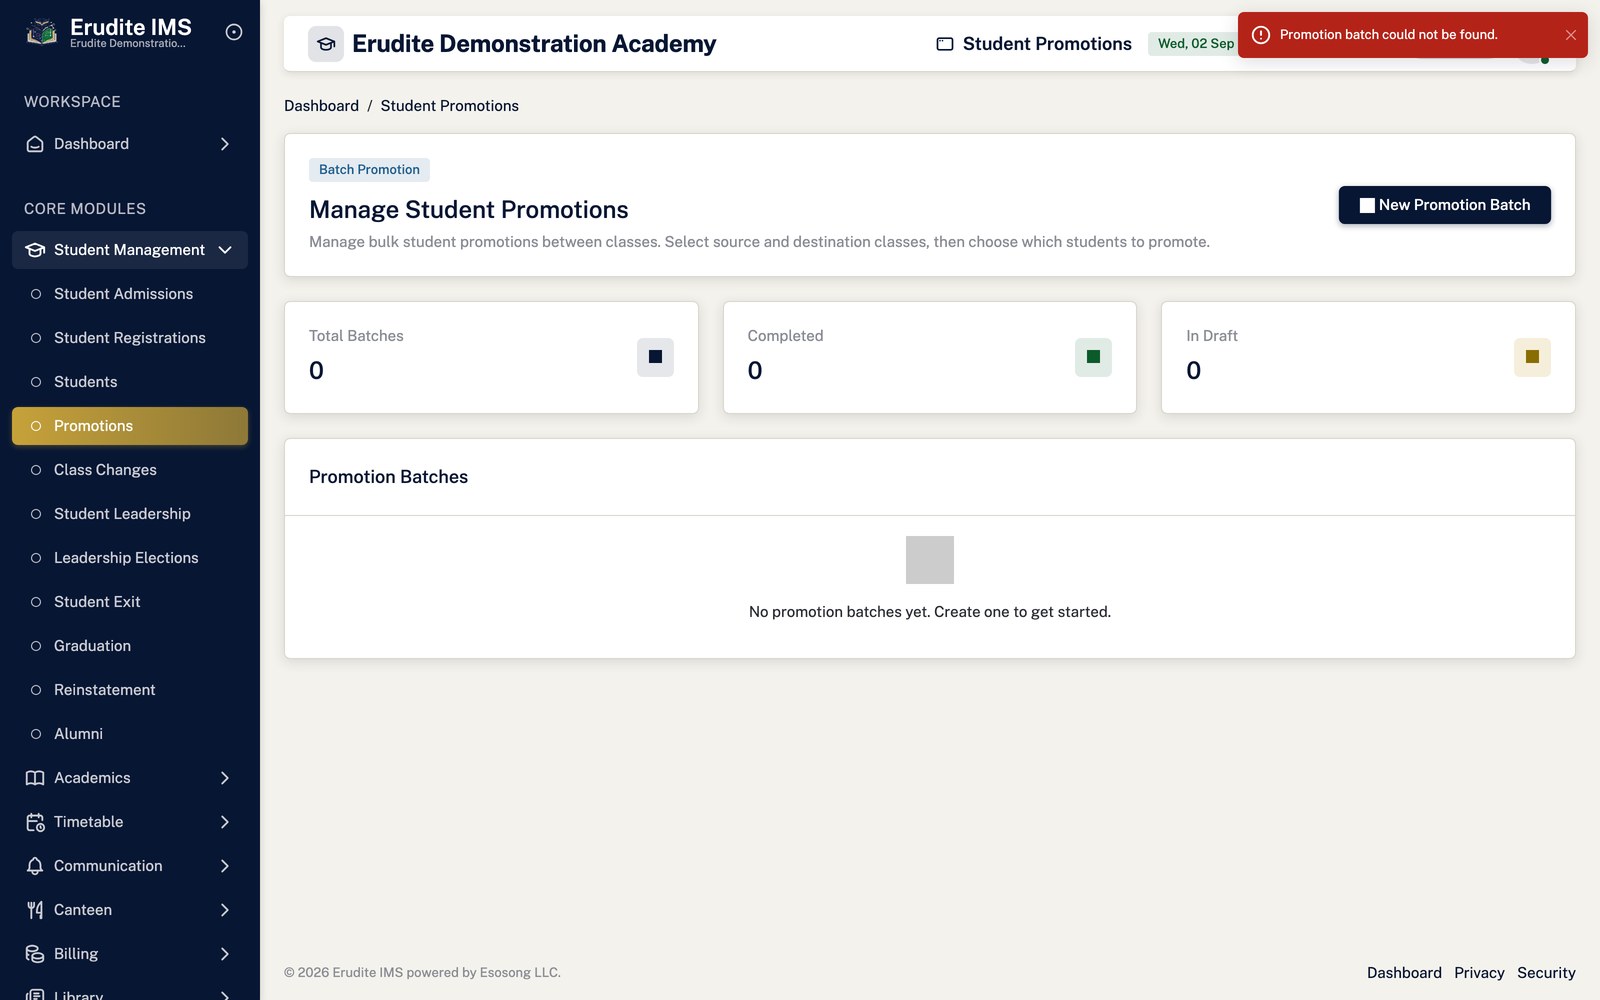
Task: Click the Timetable calendar icon
Action: [35, 822]
